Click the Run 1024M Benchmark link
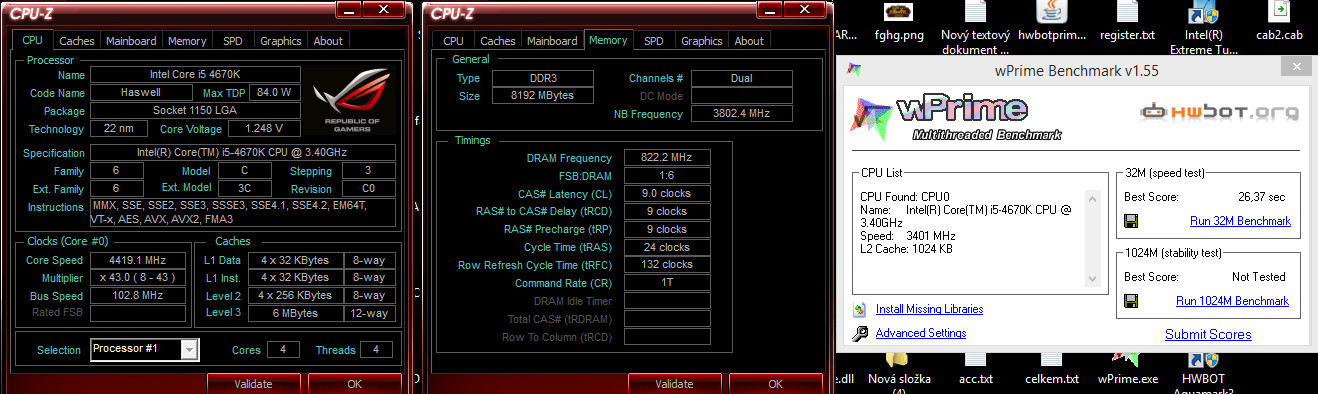This screenshot has width=1318, height=394. click(x=1232, y=301)
